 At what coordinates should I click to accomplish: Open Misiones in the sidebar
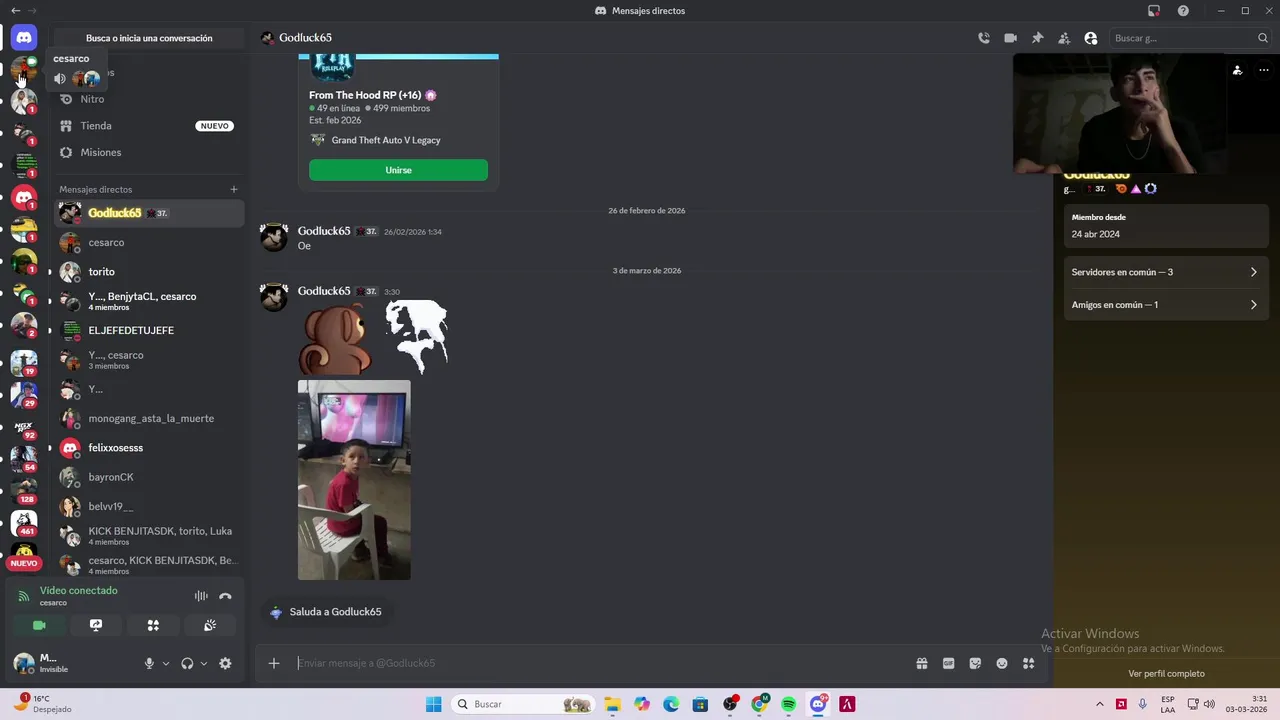[x=149, y=153]
